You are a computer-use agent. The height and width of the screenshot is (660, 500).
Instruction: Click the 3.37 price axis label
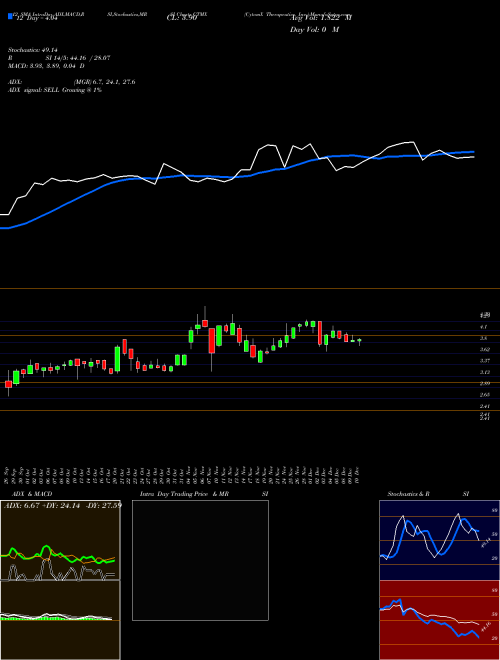(485, 361)
